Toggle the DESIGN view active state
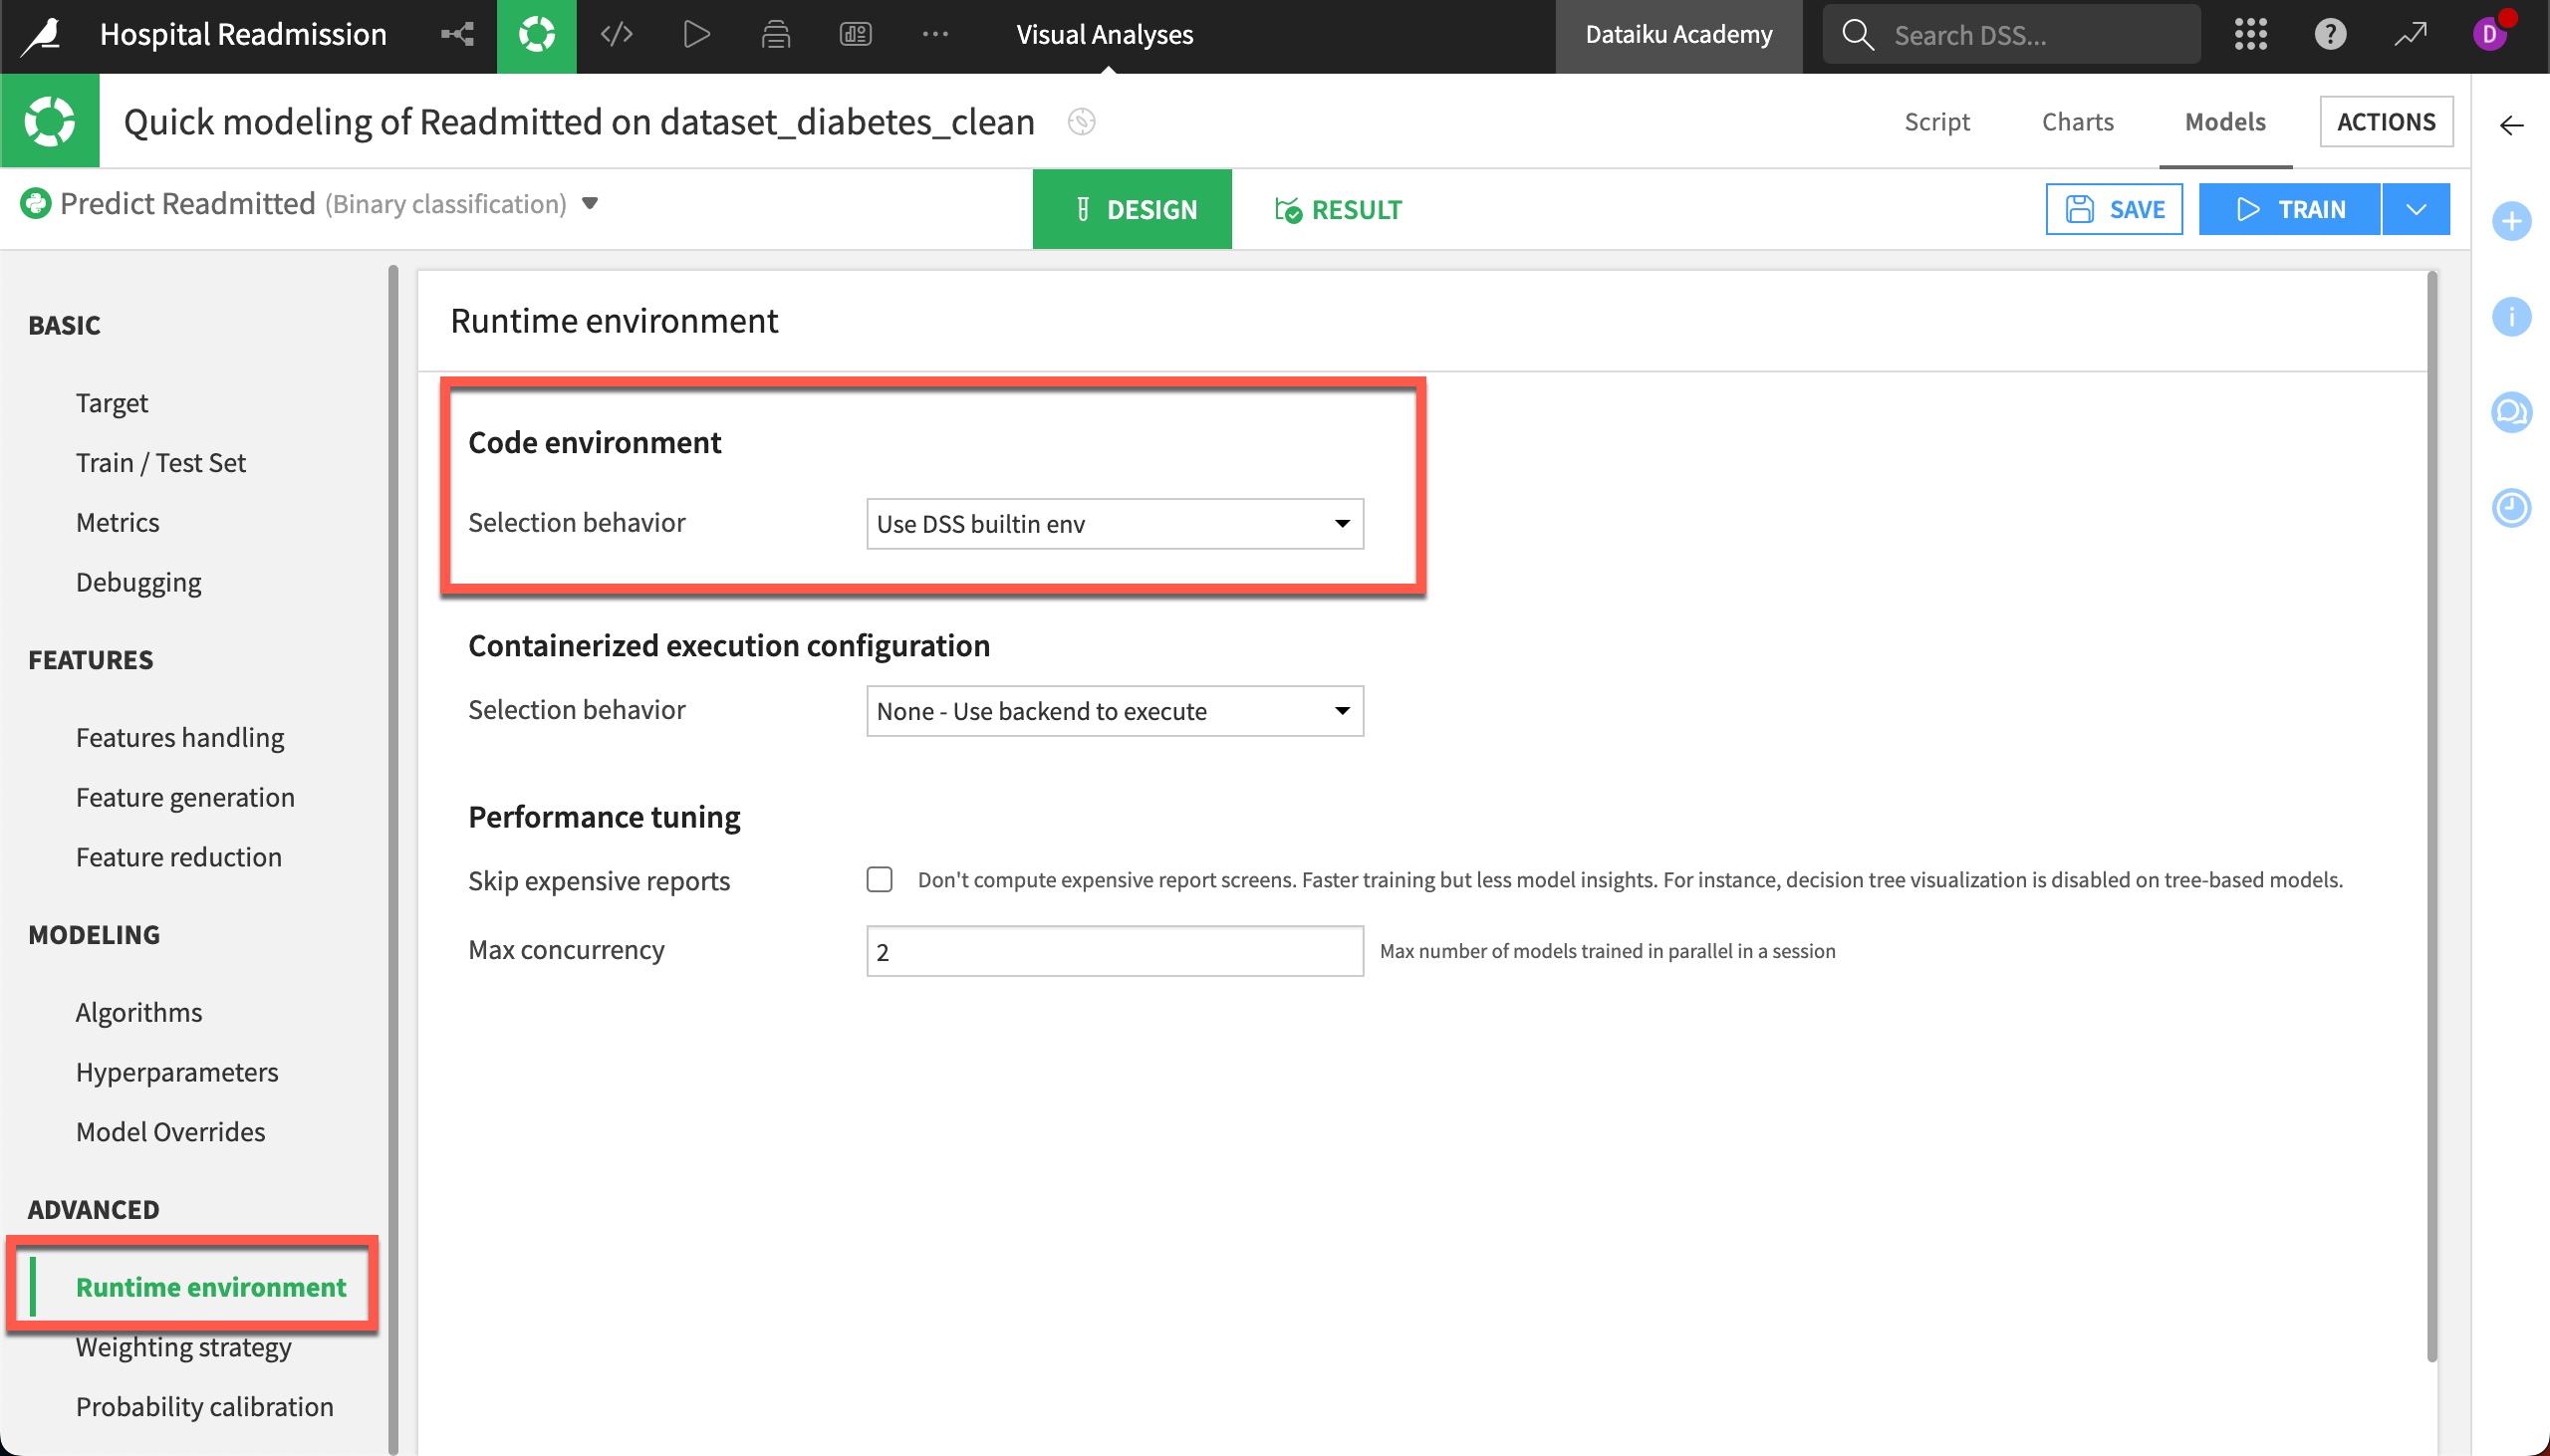Image resolution: width=2550 pixels, height=1456 pixels. pyautogui.click(x=1134, y=210)
